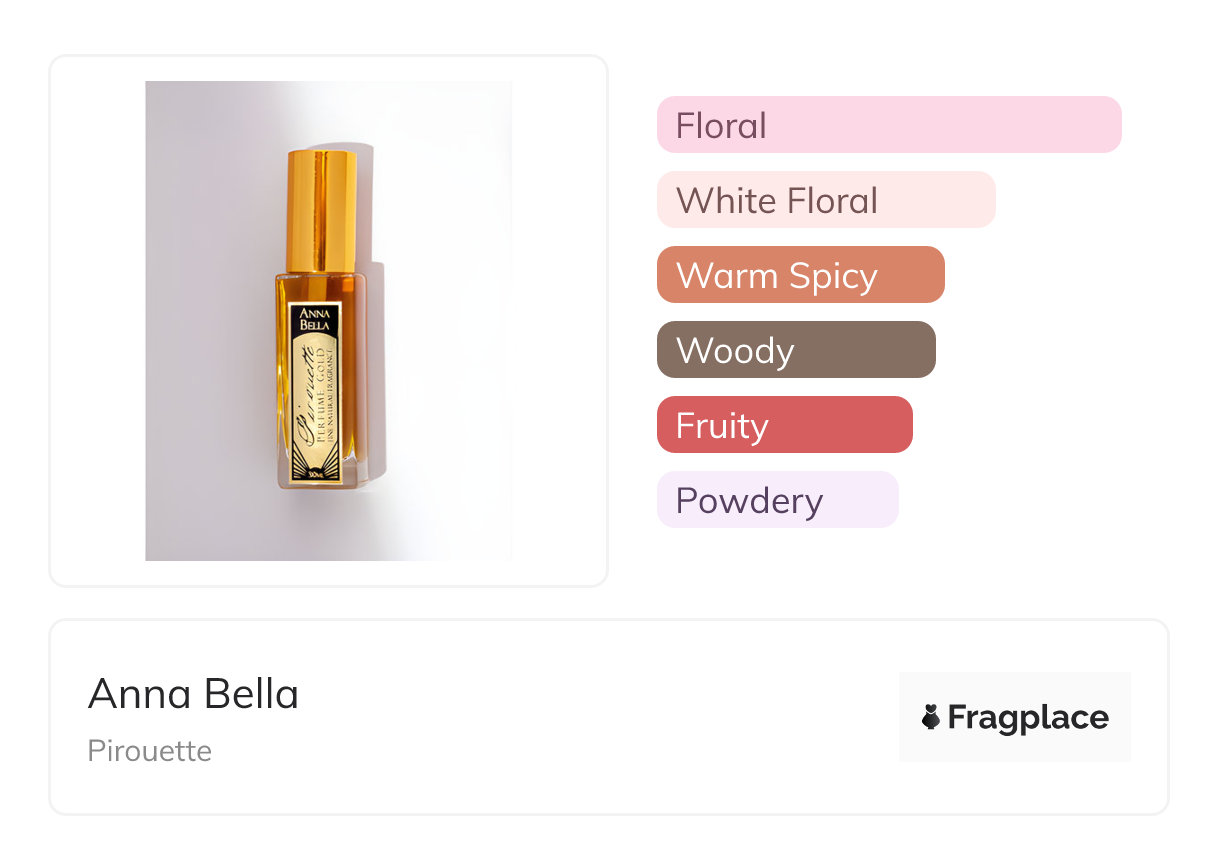Select the Floral accord bar
Screen dimensions: 1218x864
pos(888,125)
